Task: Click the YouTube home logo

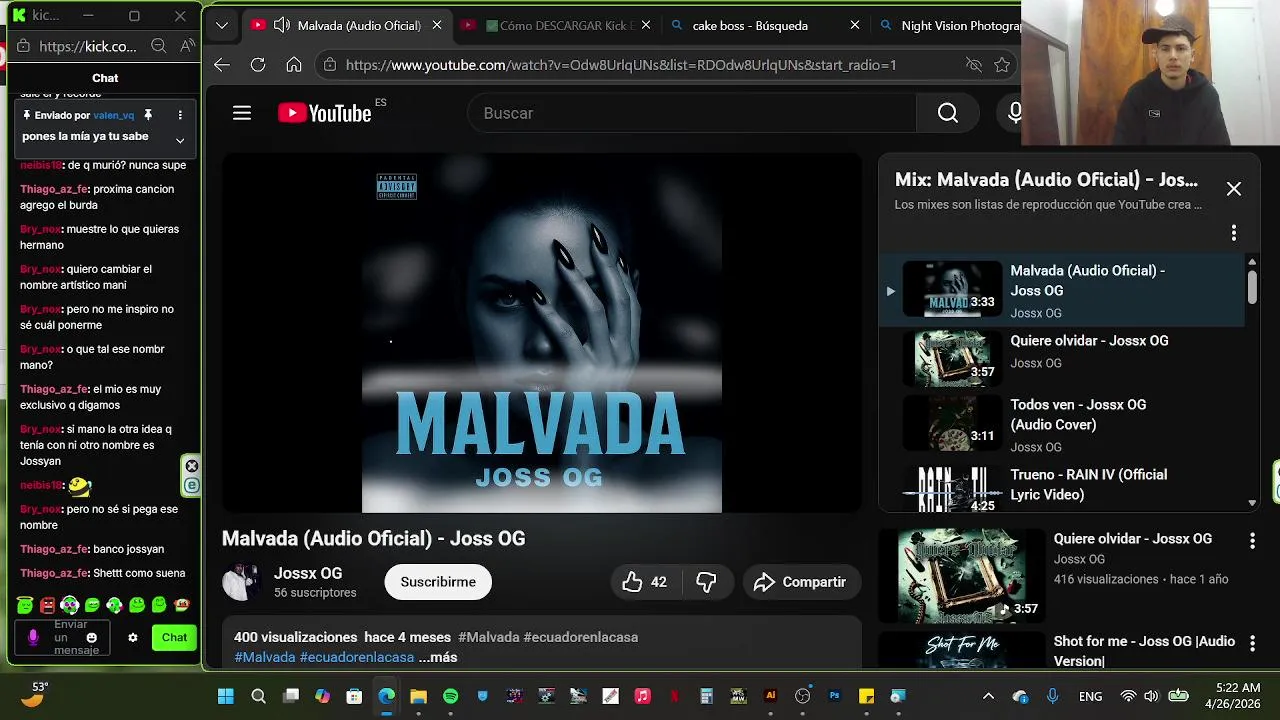Action: coord(325,113)
